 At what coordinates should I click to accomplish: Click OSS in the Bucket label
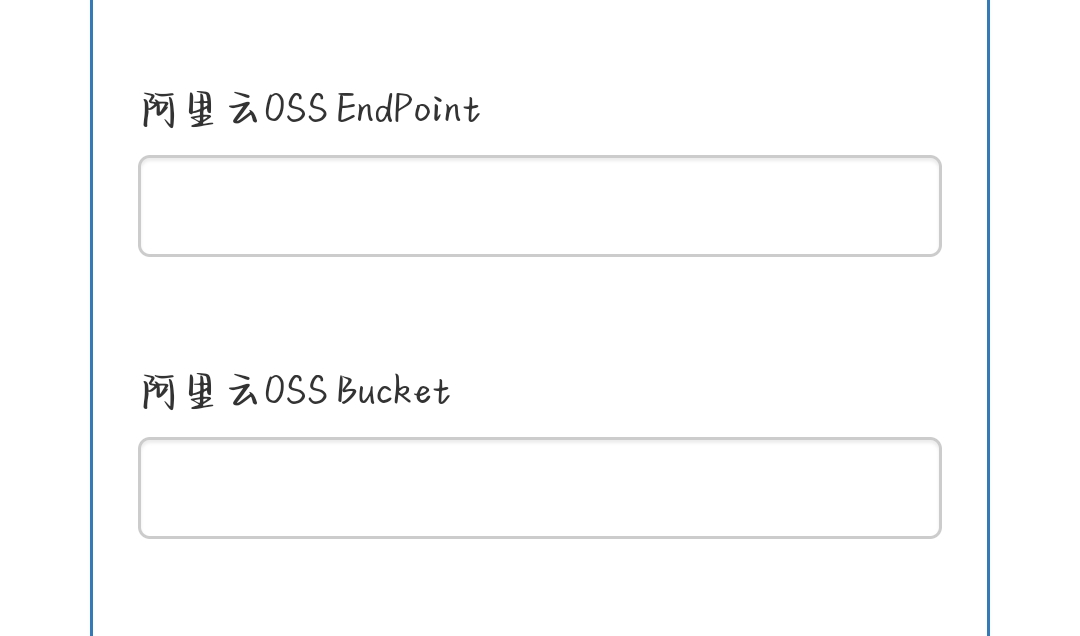[x=296, y=391]
